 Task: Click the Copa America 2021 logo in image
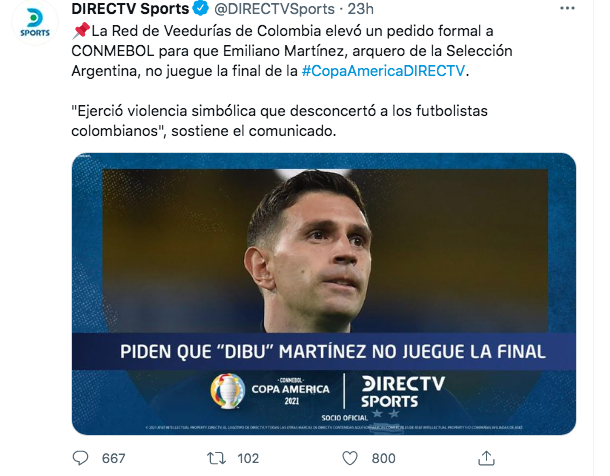(x=270, y=391)
